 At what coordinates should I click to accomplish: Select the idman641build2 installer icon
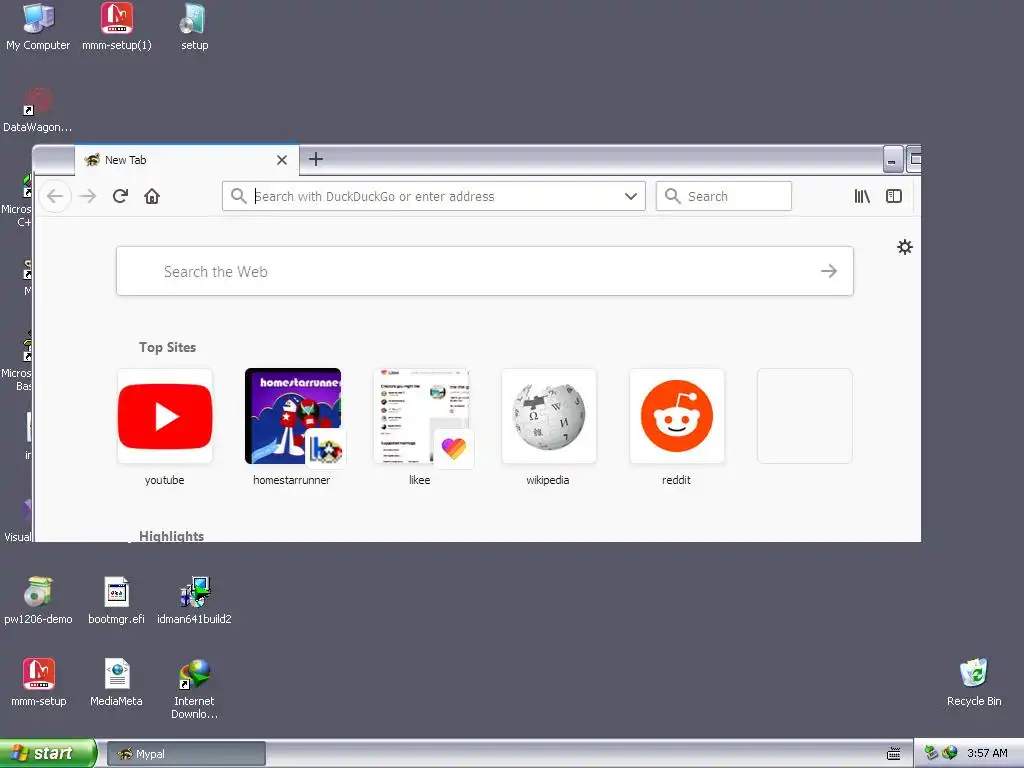(194, 601)
